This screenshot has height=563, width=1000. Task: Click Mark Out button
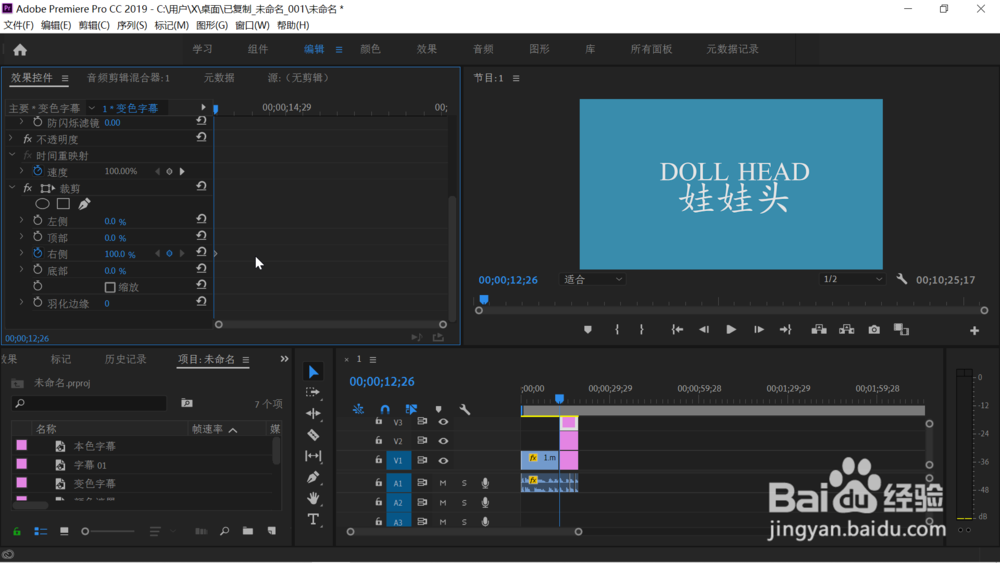(x=642, y=330)
